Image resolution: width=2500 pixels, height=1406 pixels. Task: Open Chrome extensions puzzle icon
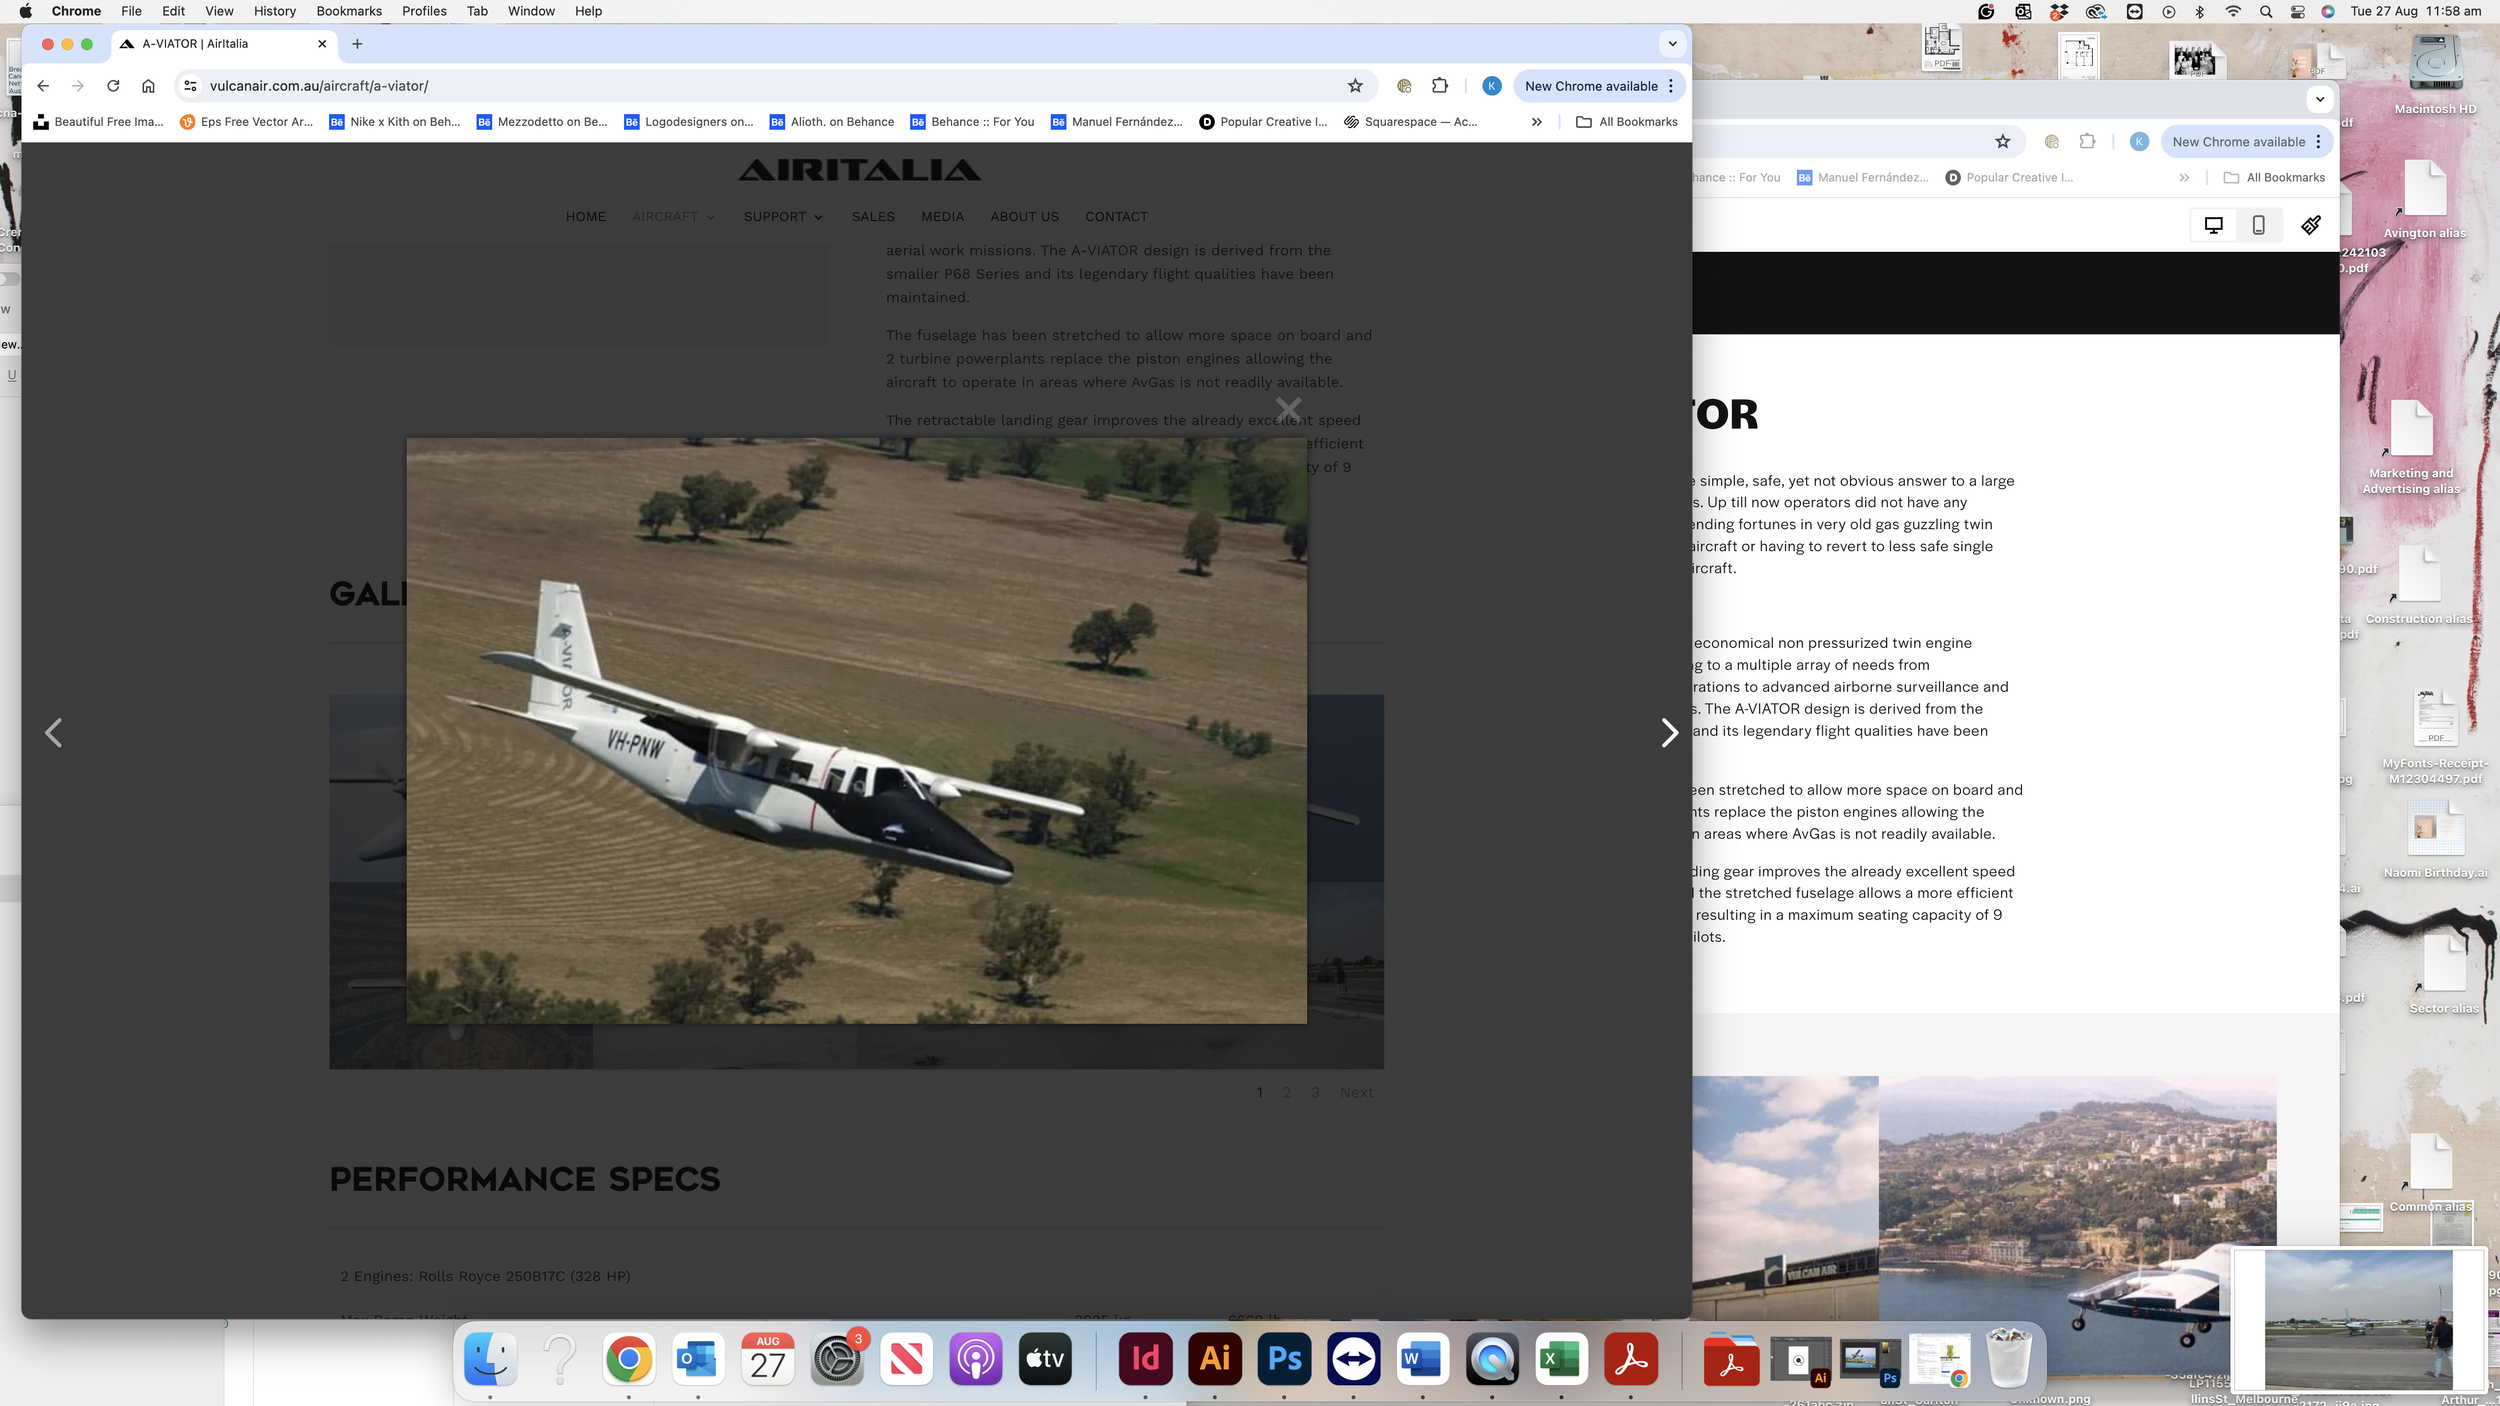1439,86
